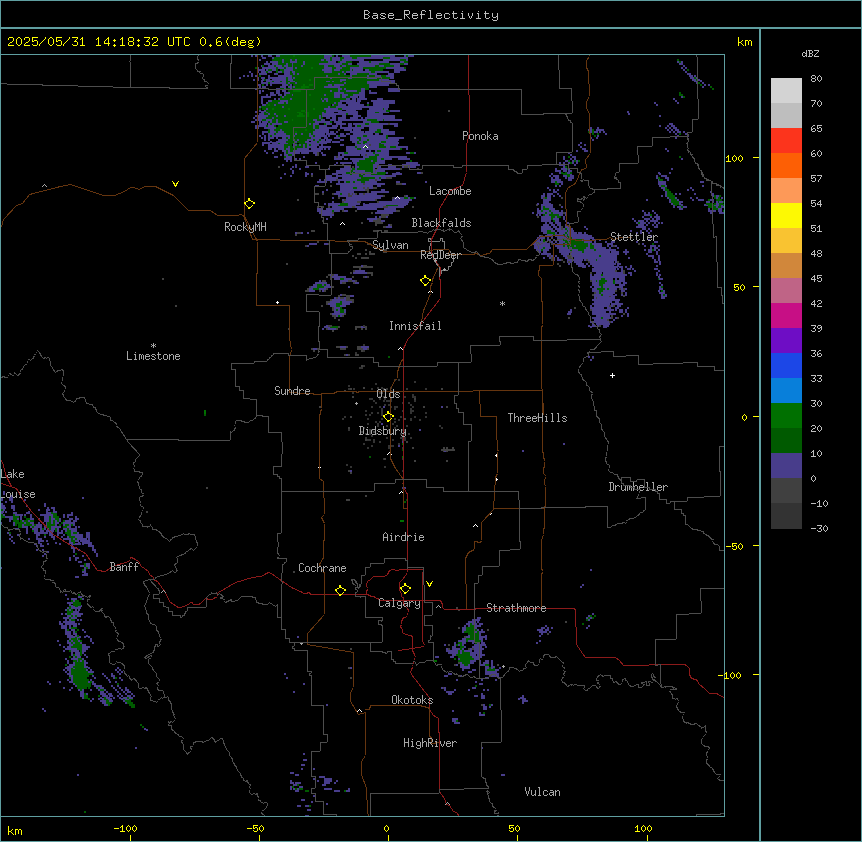Click the Olds town label
Viewport: 862px width, 842px height.
pyautogui.click(x=388, y=394)
